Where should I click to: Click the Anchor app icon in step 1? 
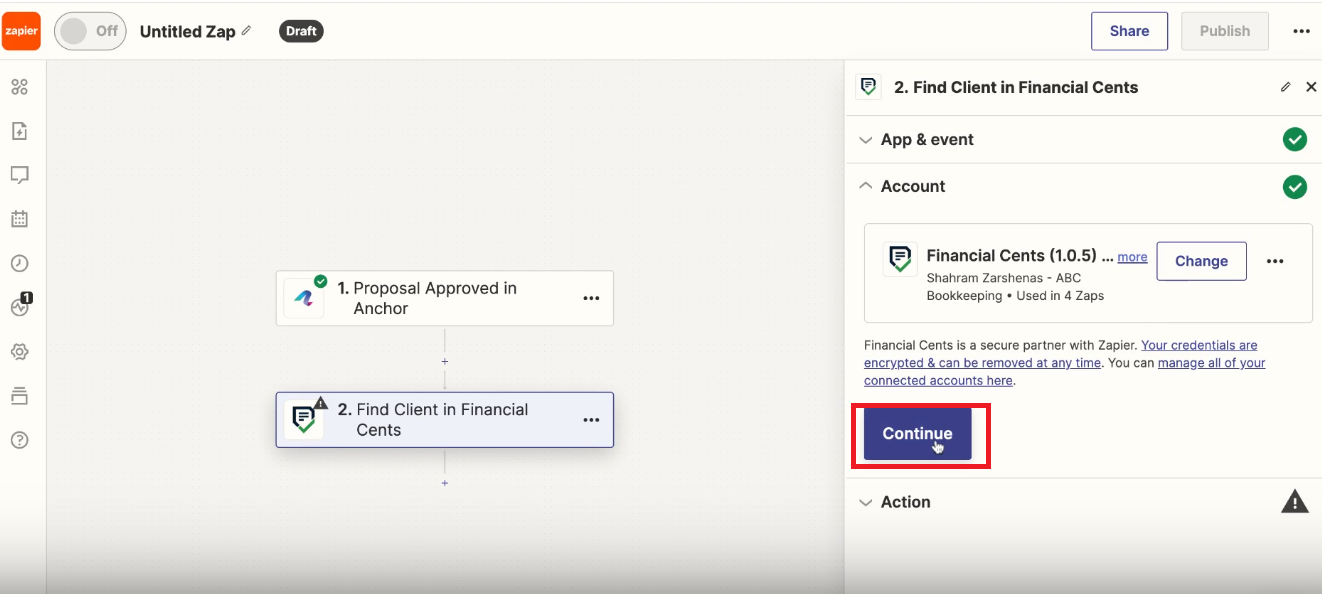coord(304,298)
